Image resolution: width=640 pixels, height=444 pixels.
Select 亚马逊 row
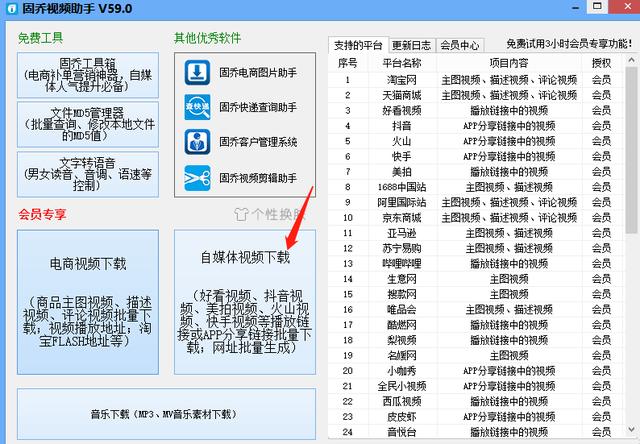tap(476, 233)
